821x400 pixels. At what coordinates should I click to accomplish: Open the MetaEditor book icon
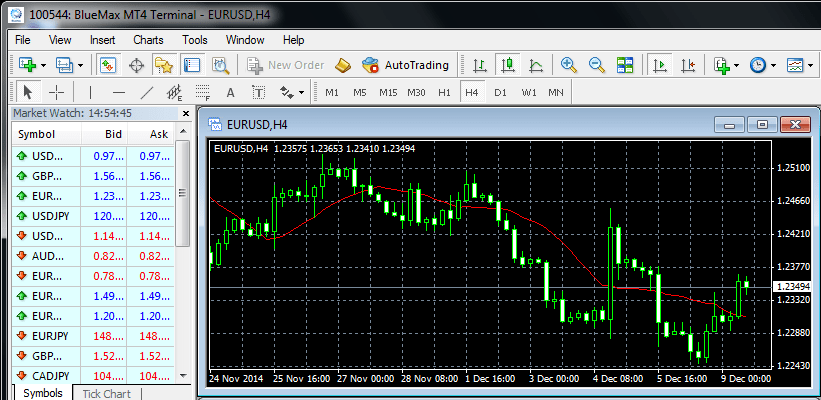[343, 65]
